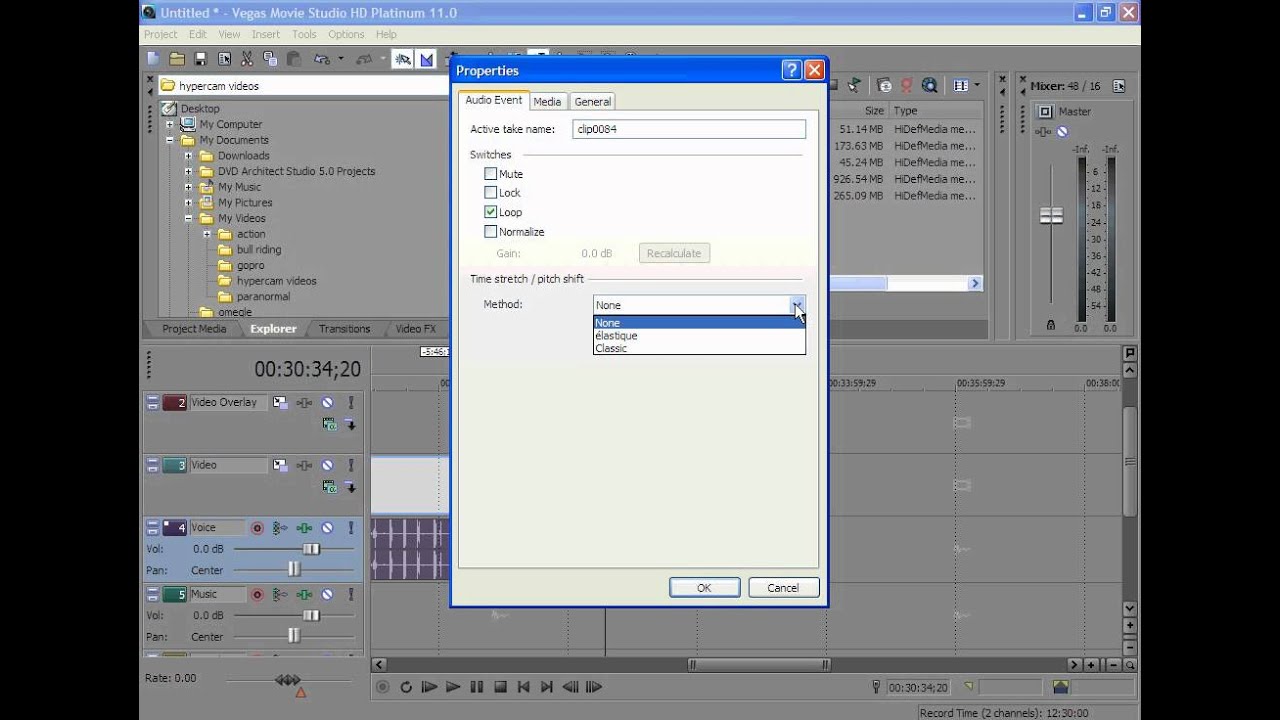1280x720 pixels.
Task: Click the Arm for Record icon on Music track
Action: point(257,594)
